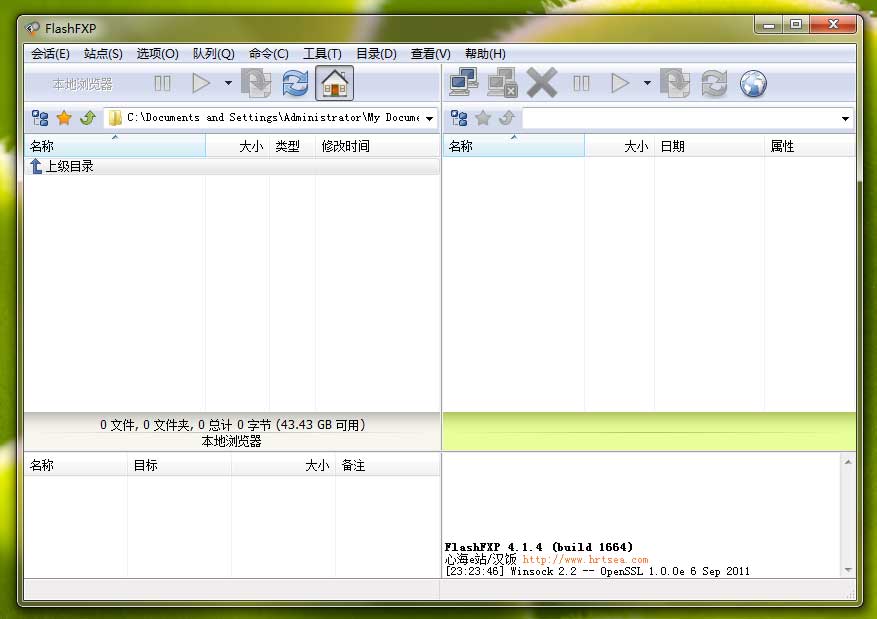
Task: Click FlashFXP 4.1.4 (build 1664) log line
Action: click(x=539, y=547)
